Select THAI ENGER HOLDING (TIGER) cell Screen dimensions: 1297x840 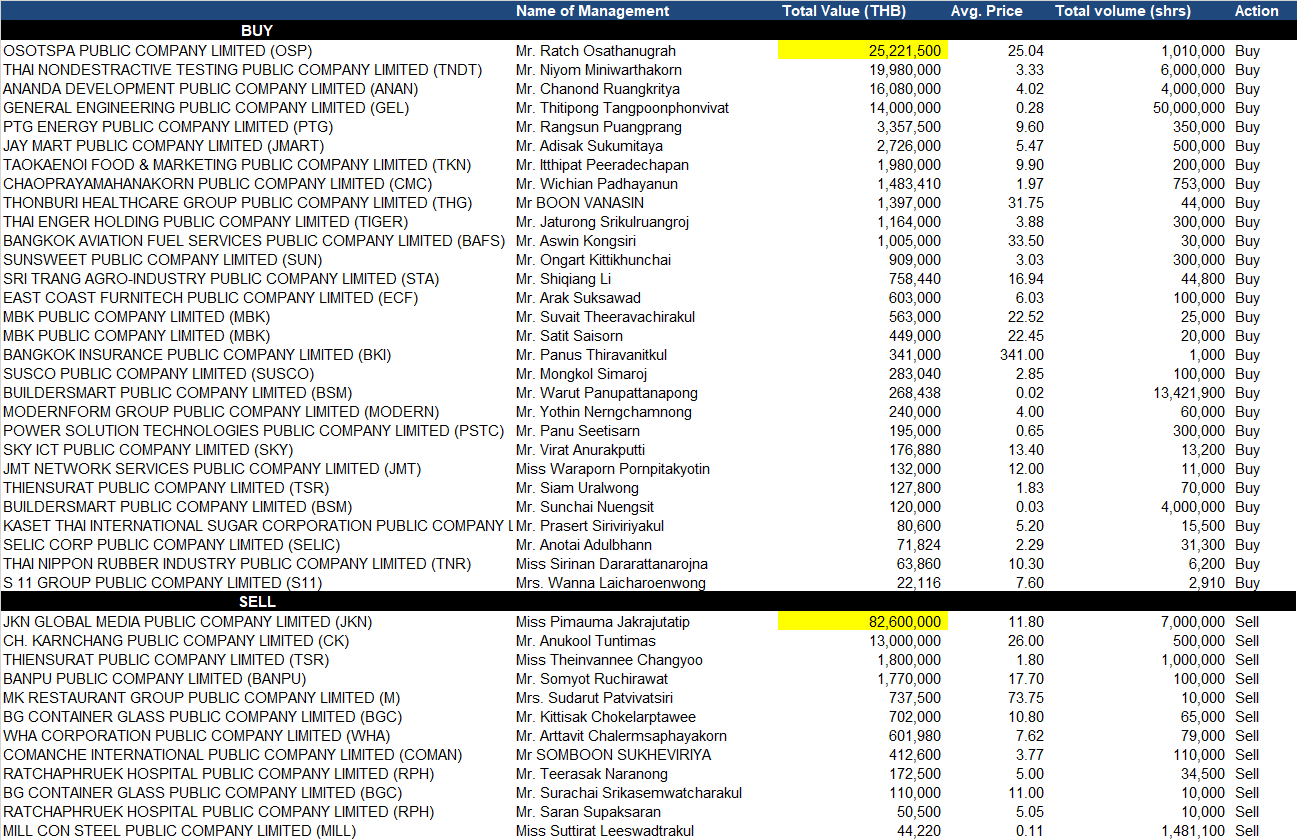[x=205, y=222]
